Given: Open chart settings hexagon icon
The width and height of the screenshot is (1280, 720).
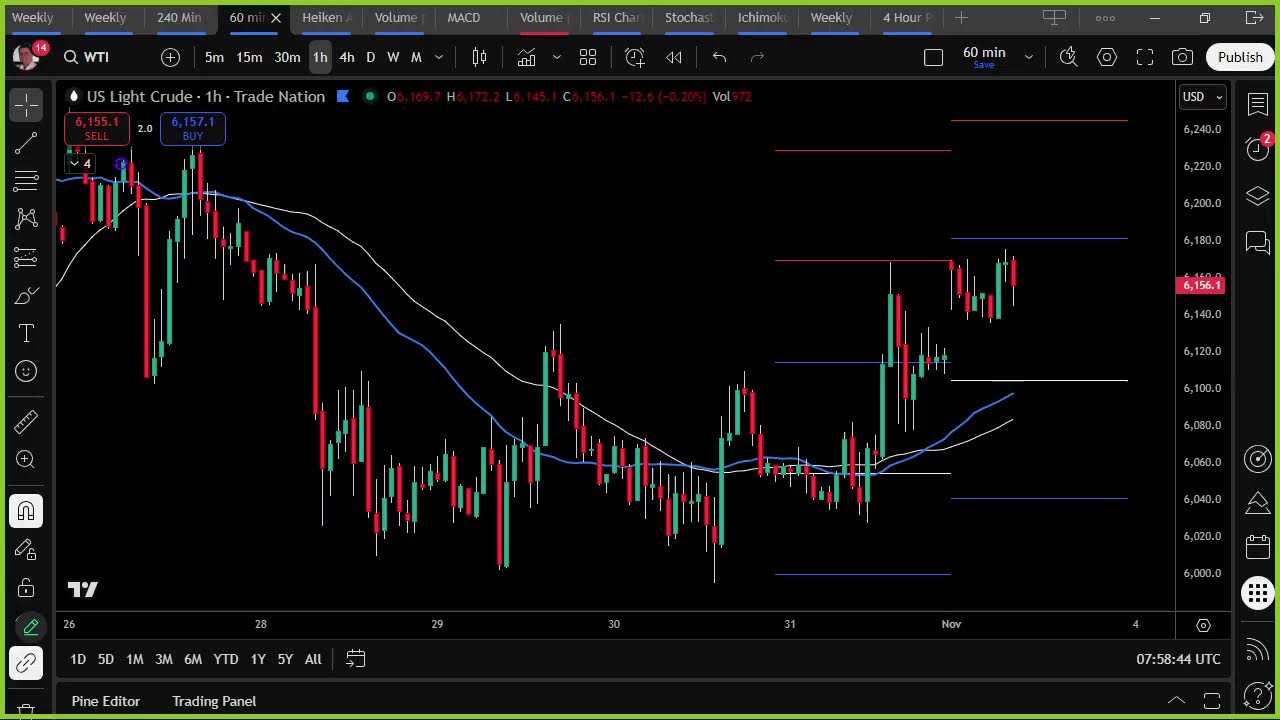Looking at the screenshot, I should [x=1107, y=57].
